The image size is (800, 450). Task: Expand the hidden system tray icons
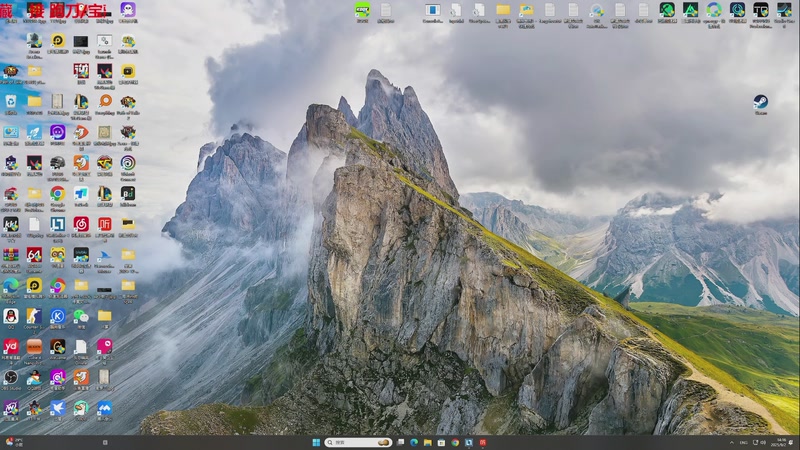tap(732, 442)
